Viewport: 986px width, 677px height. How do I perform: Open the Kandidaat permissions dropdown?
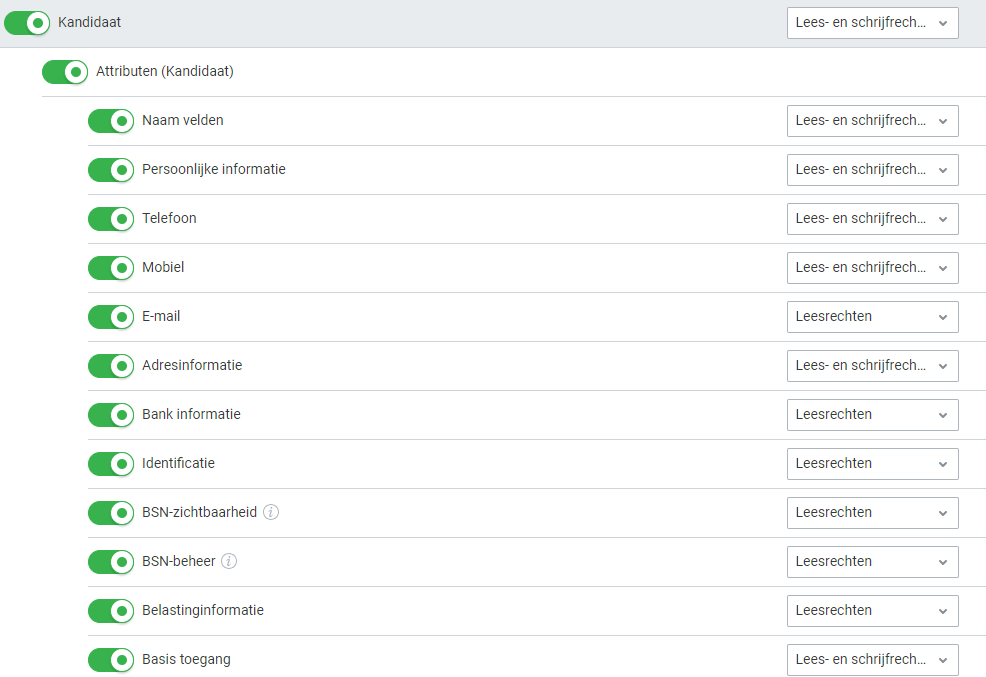(x=872, y=23)
